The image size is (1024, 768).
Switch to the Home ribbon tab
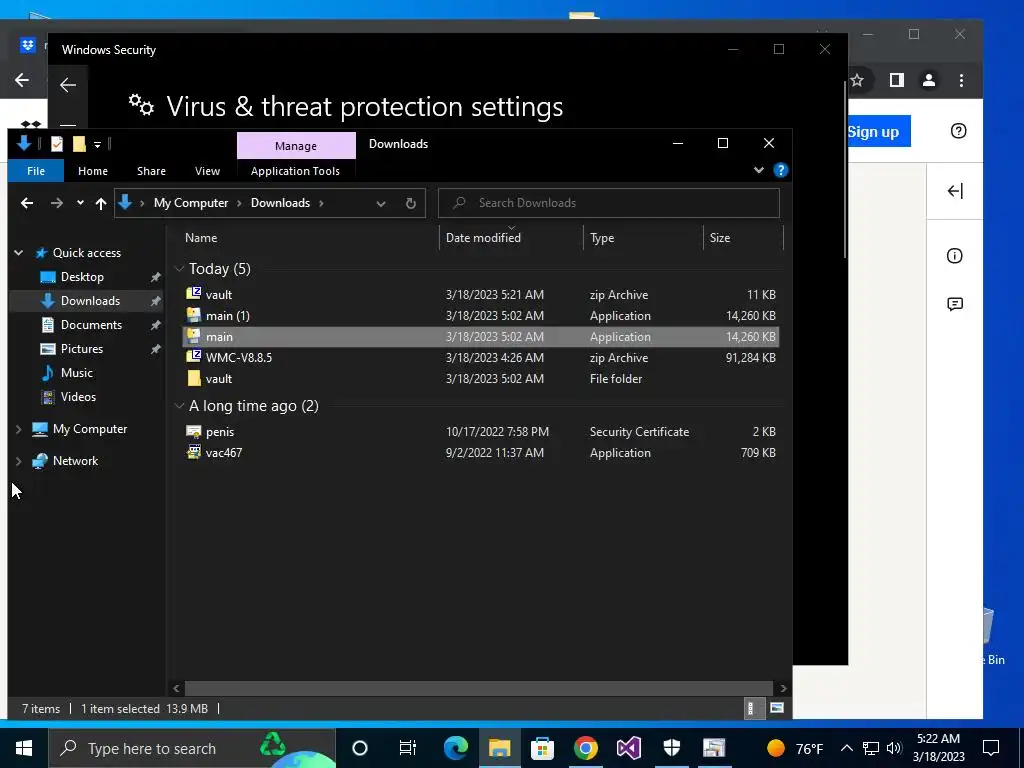pyautogui.click(x=93, y=171)
